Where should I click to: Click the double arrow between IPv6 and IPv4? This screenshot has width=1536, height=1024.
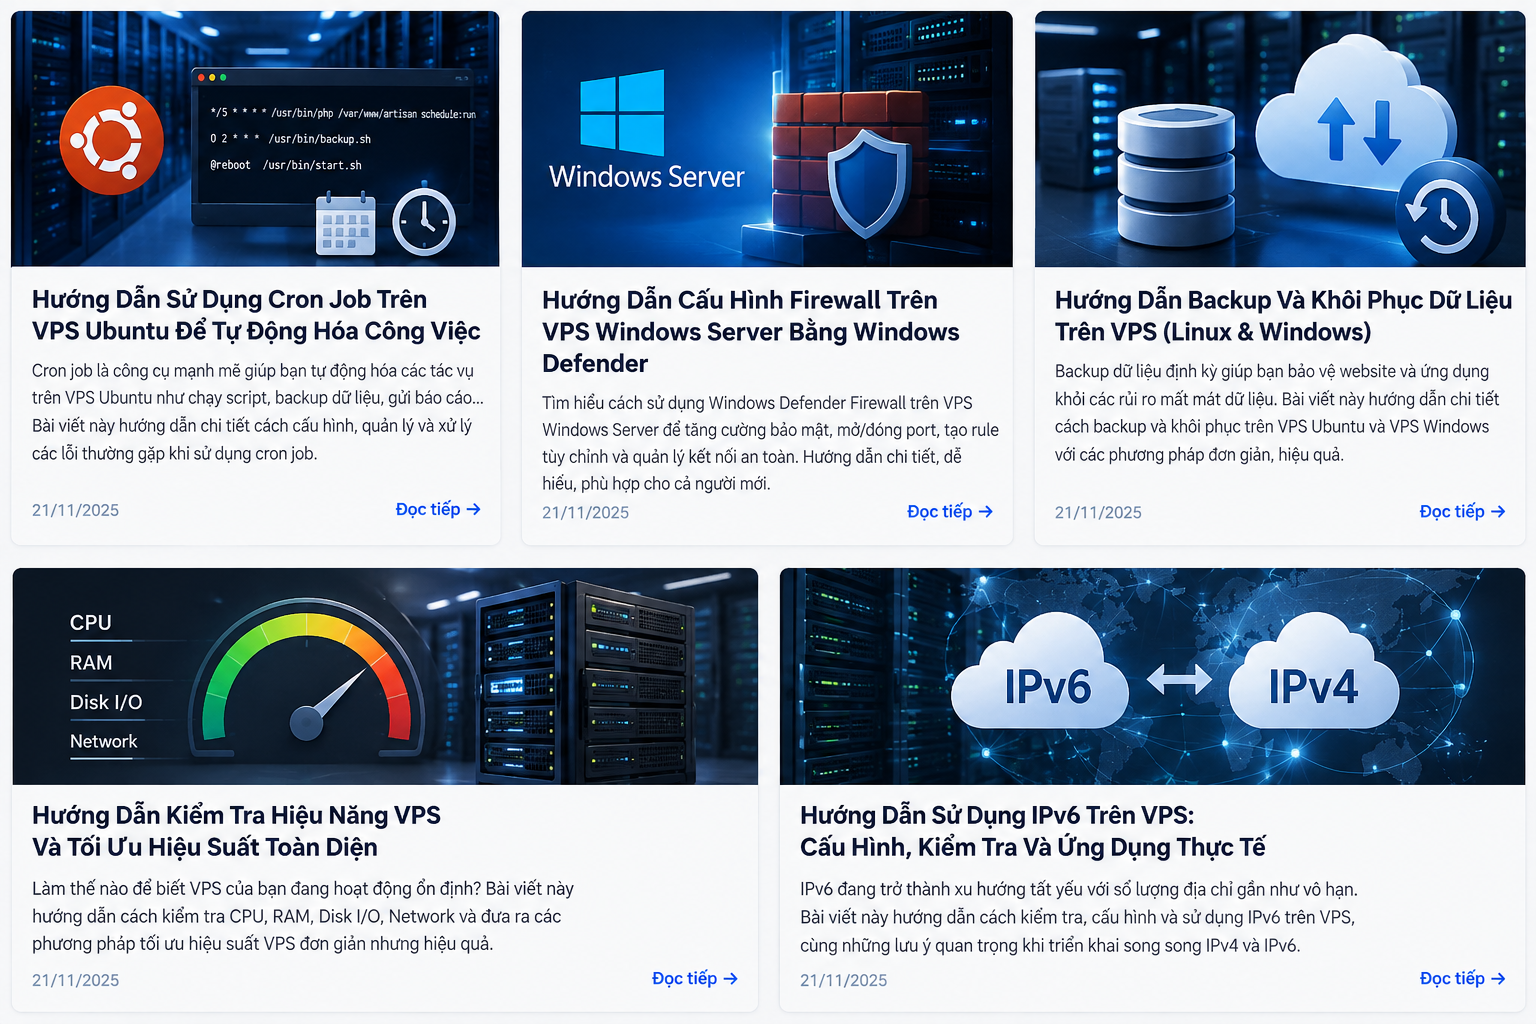1179,681
